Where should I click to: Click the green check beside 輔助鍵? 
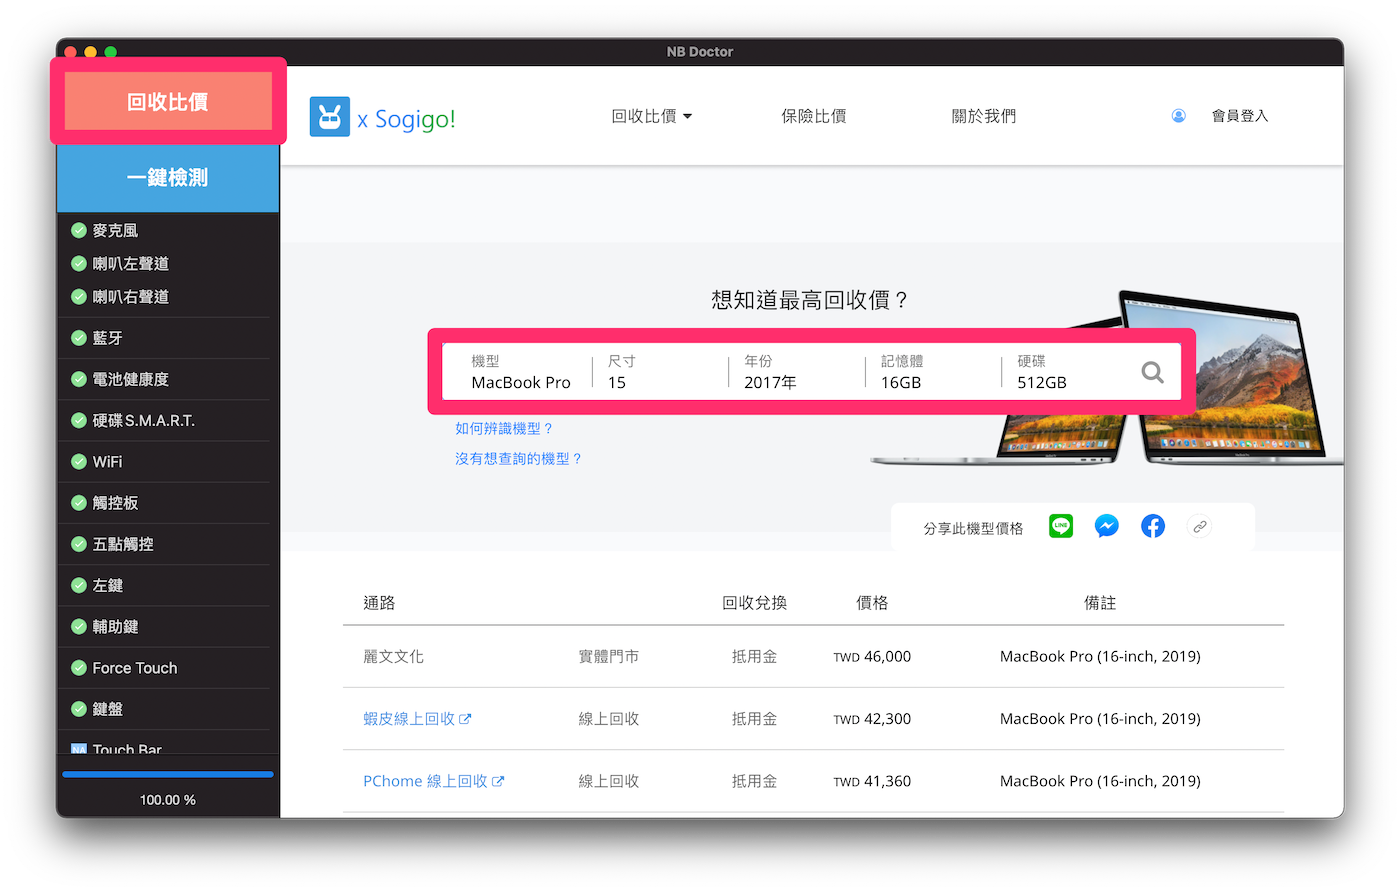[79, 627]
